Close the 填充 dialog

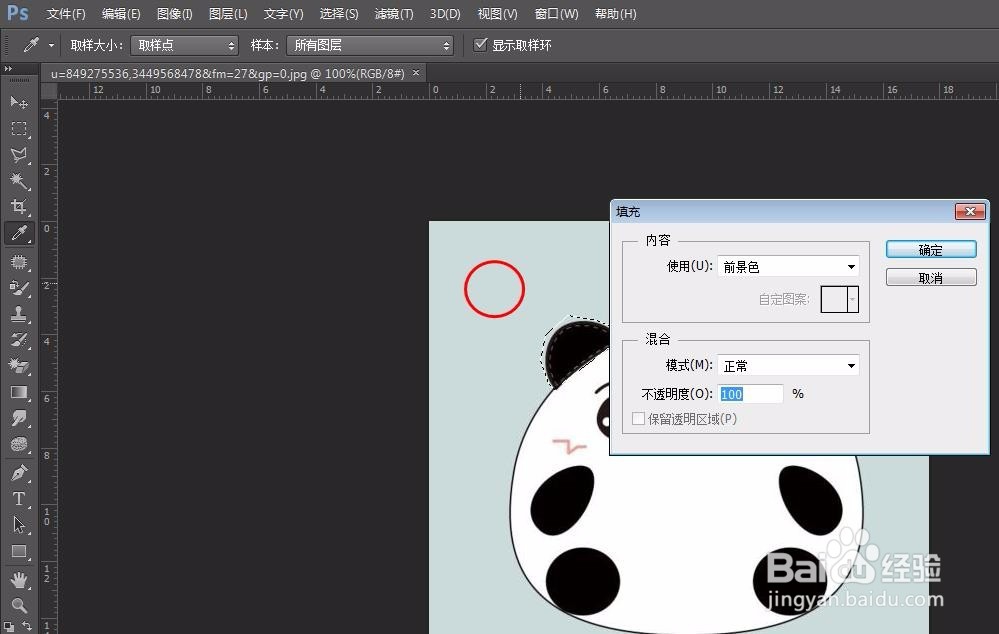pyautogui.click(x=970, y=211)
